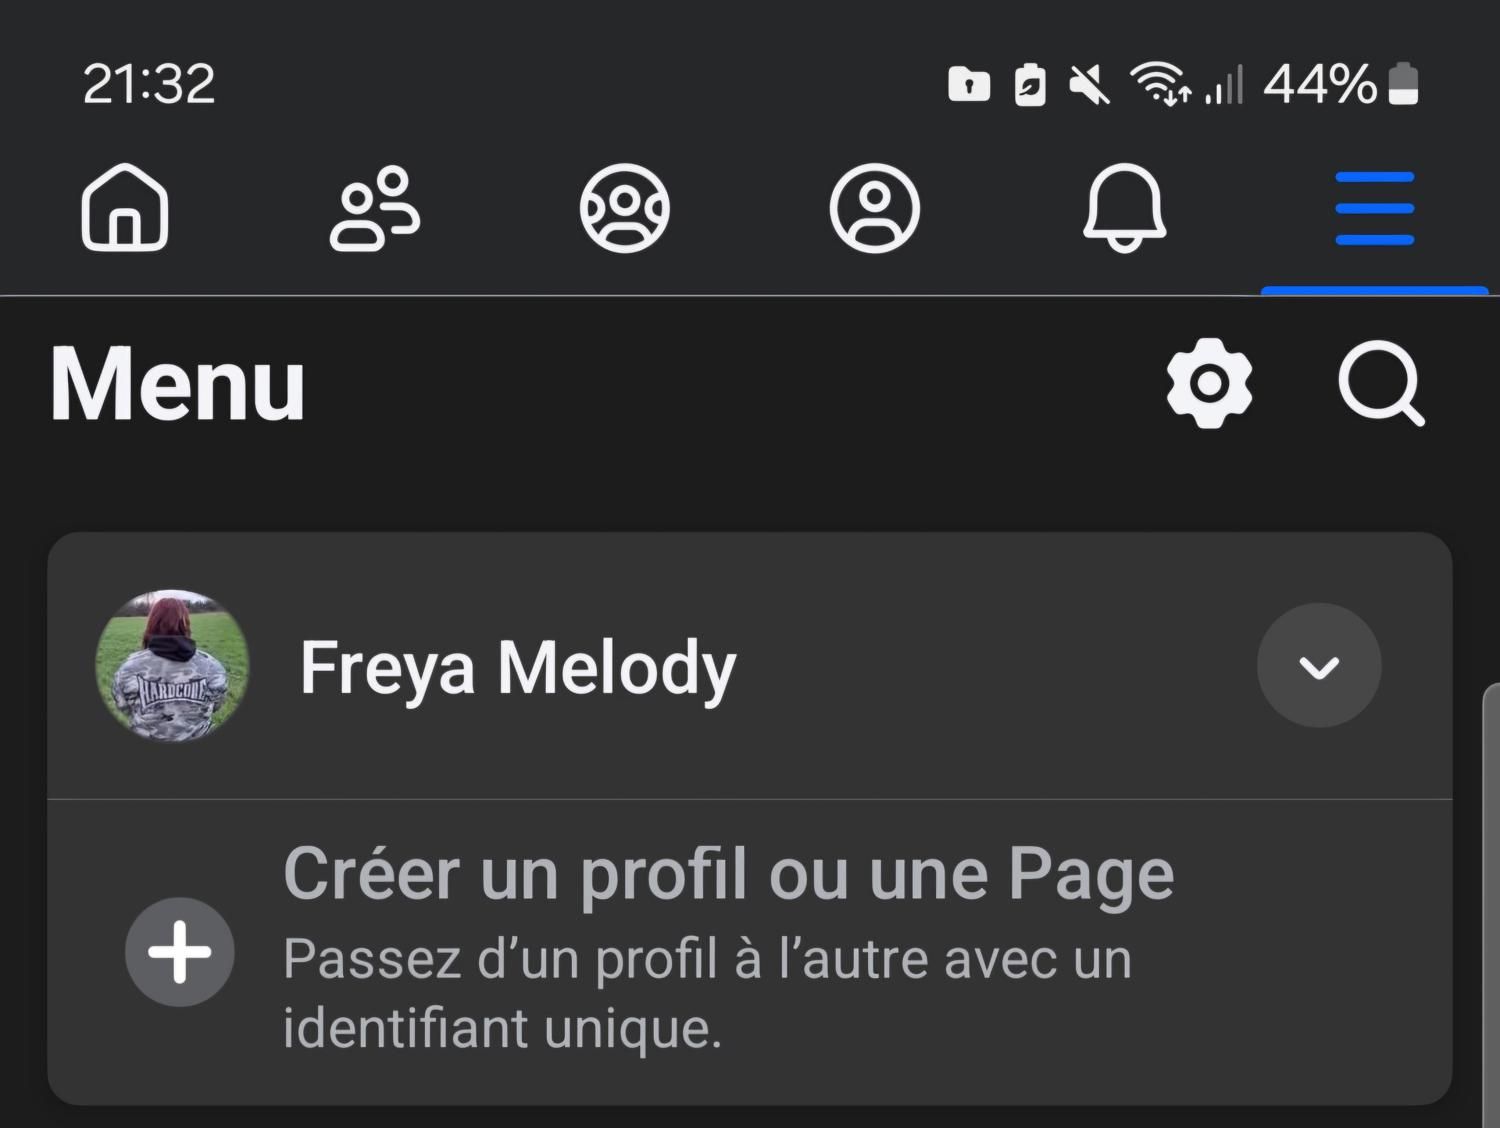
Task: Open the Profile tab icon
Action: (x=874, y=208)
